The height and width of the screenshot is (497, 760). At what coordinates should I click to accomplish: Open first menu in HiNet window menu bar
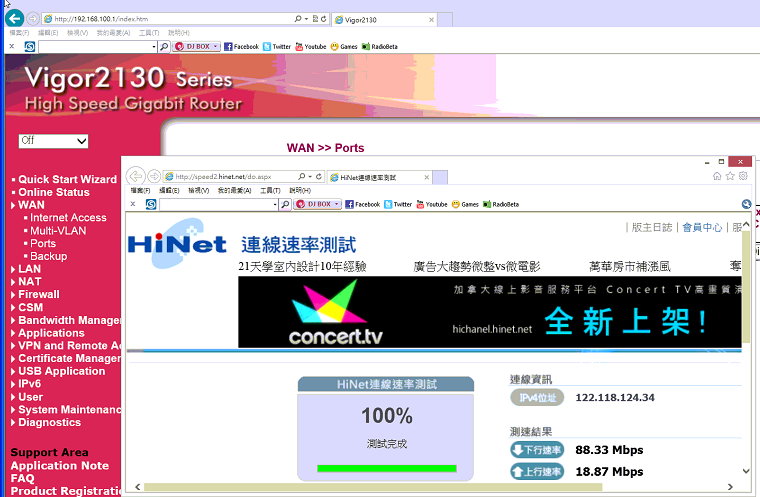point(141,191)
